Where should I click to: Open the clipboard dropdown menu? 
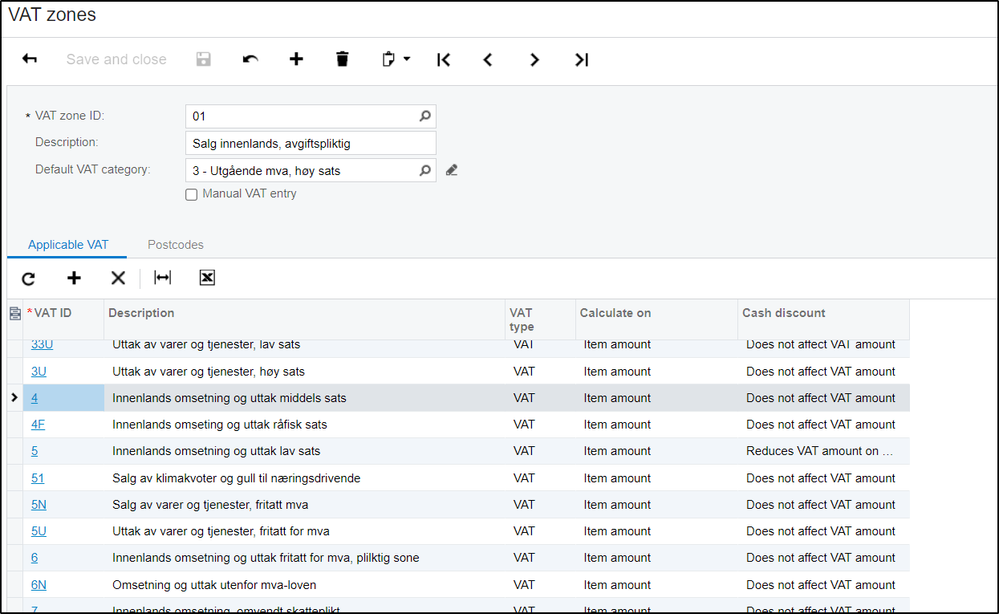click(x=396, y=59)
